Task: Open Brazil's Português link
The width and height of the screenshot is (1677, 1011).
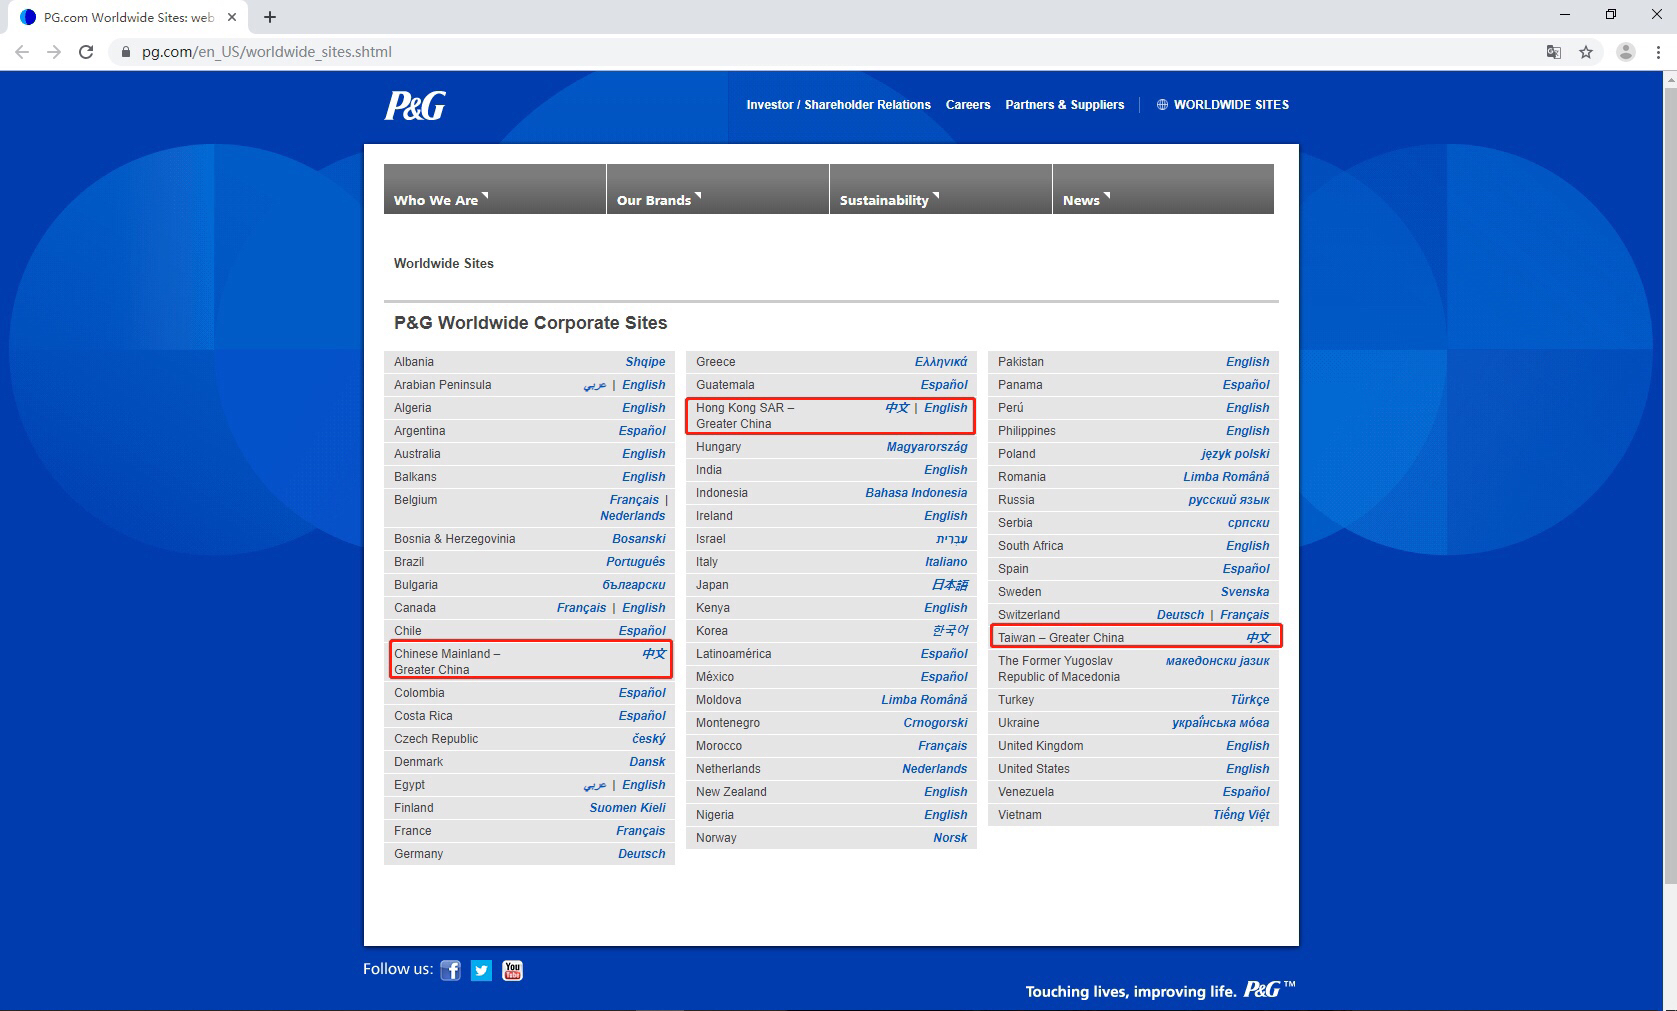Action: coord(635,562)
